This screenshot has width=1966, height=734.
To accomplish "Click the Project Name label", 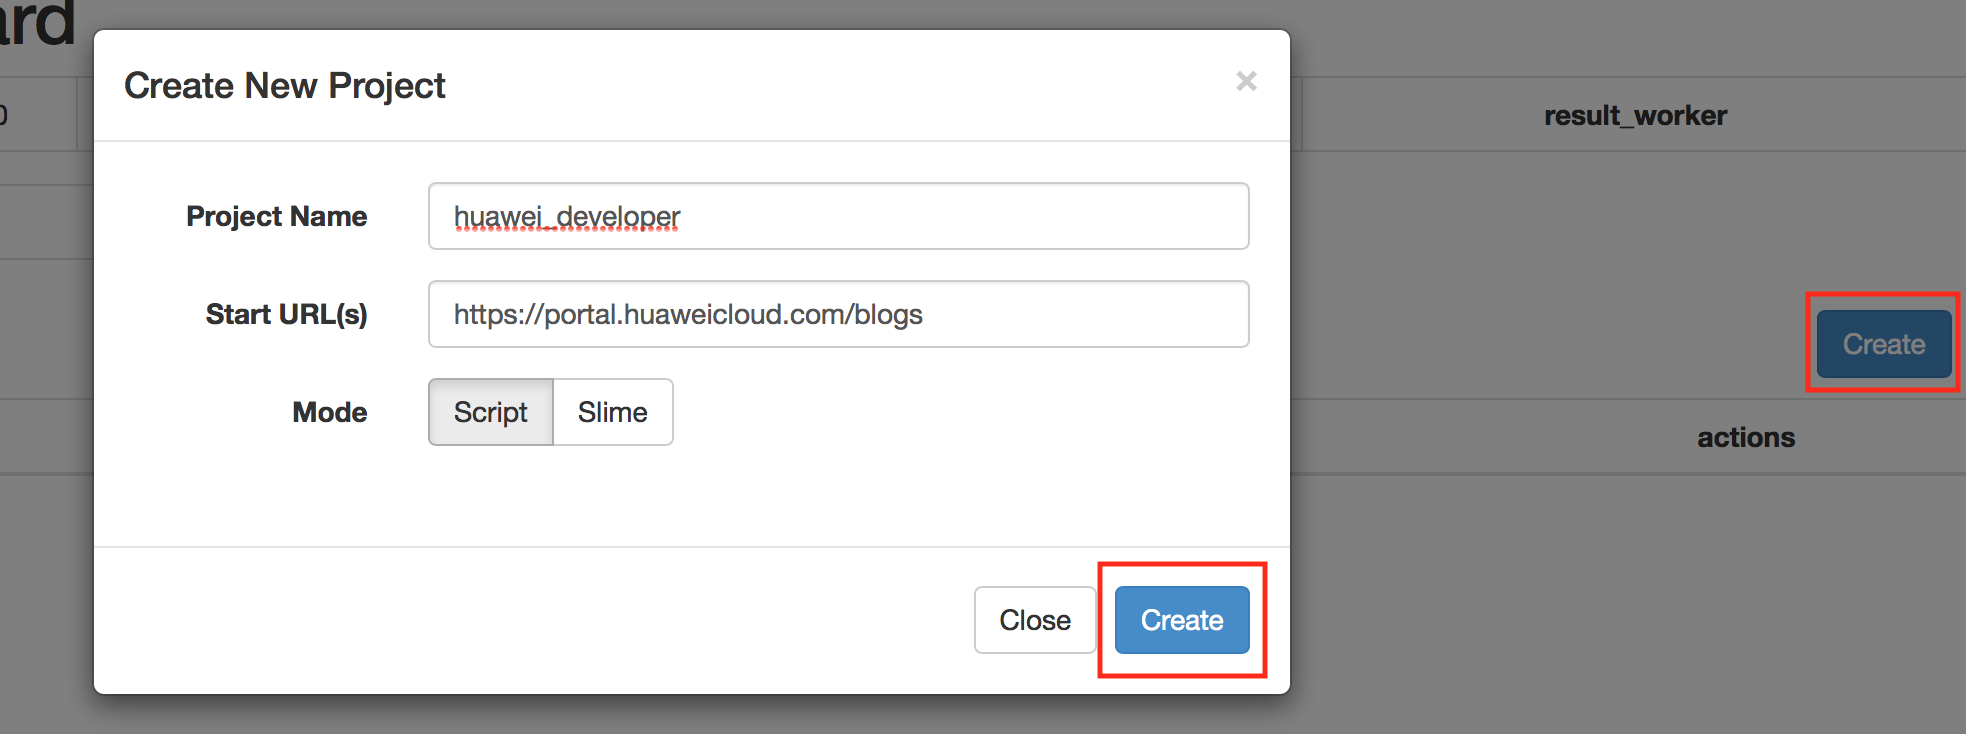I will click(276, 216).
